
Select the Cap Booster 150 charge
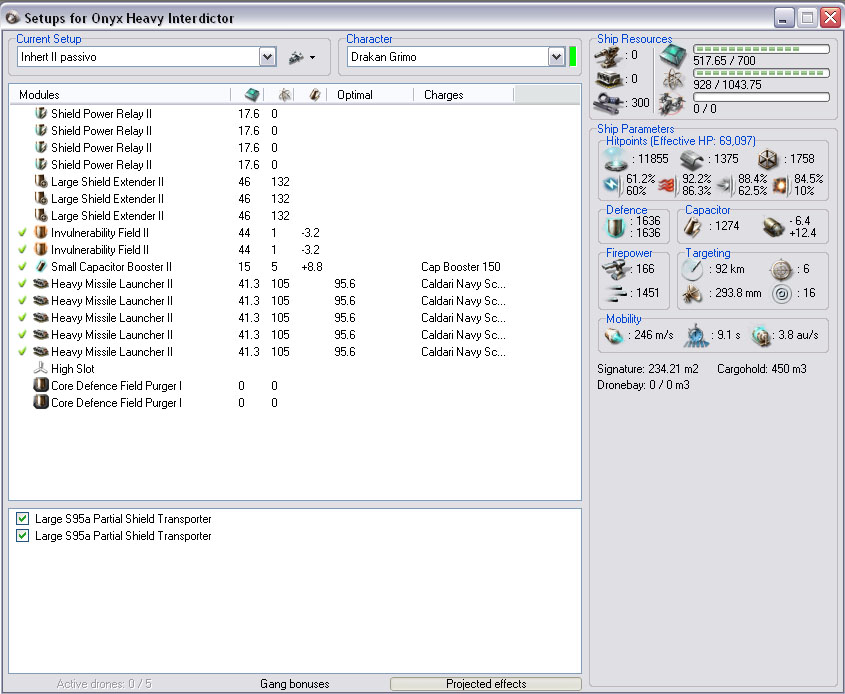pos(461,267)
